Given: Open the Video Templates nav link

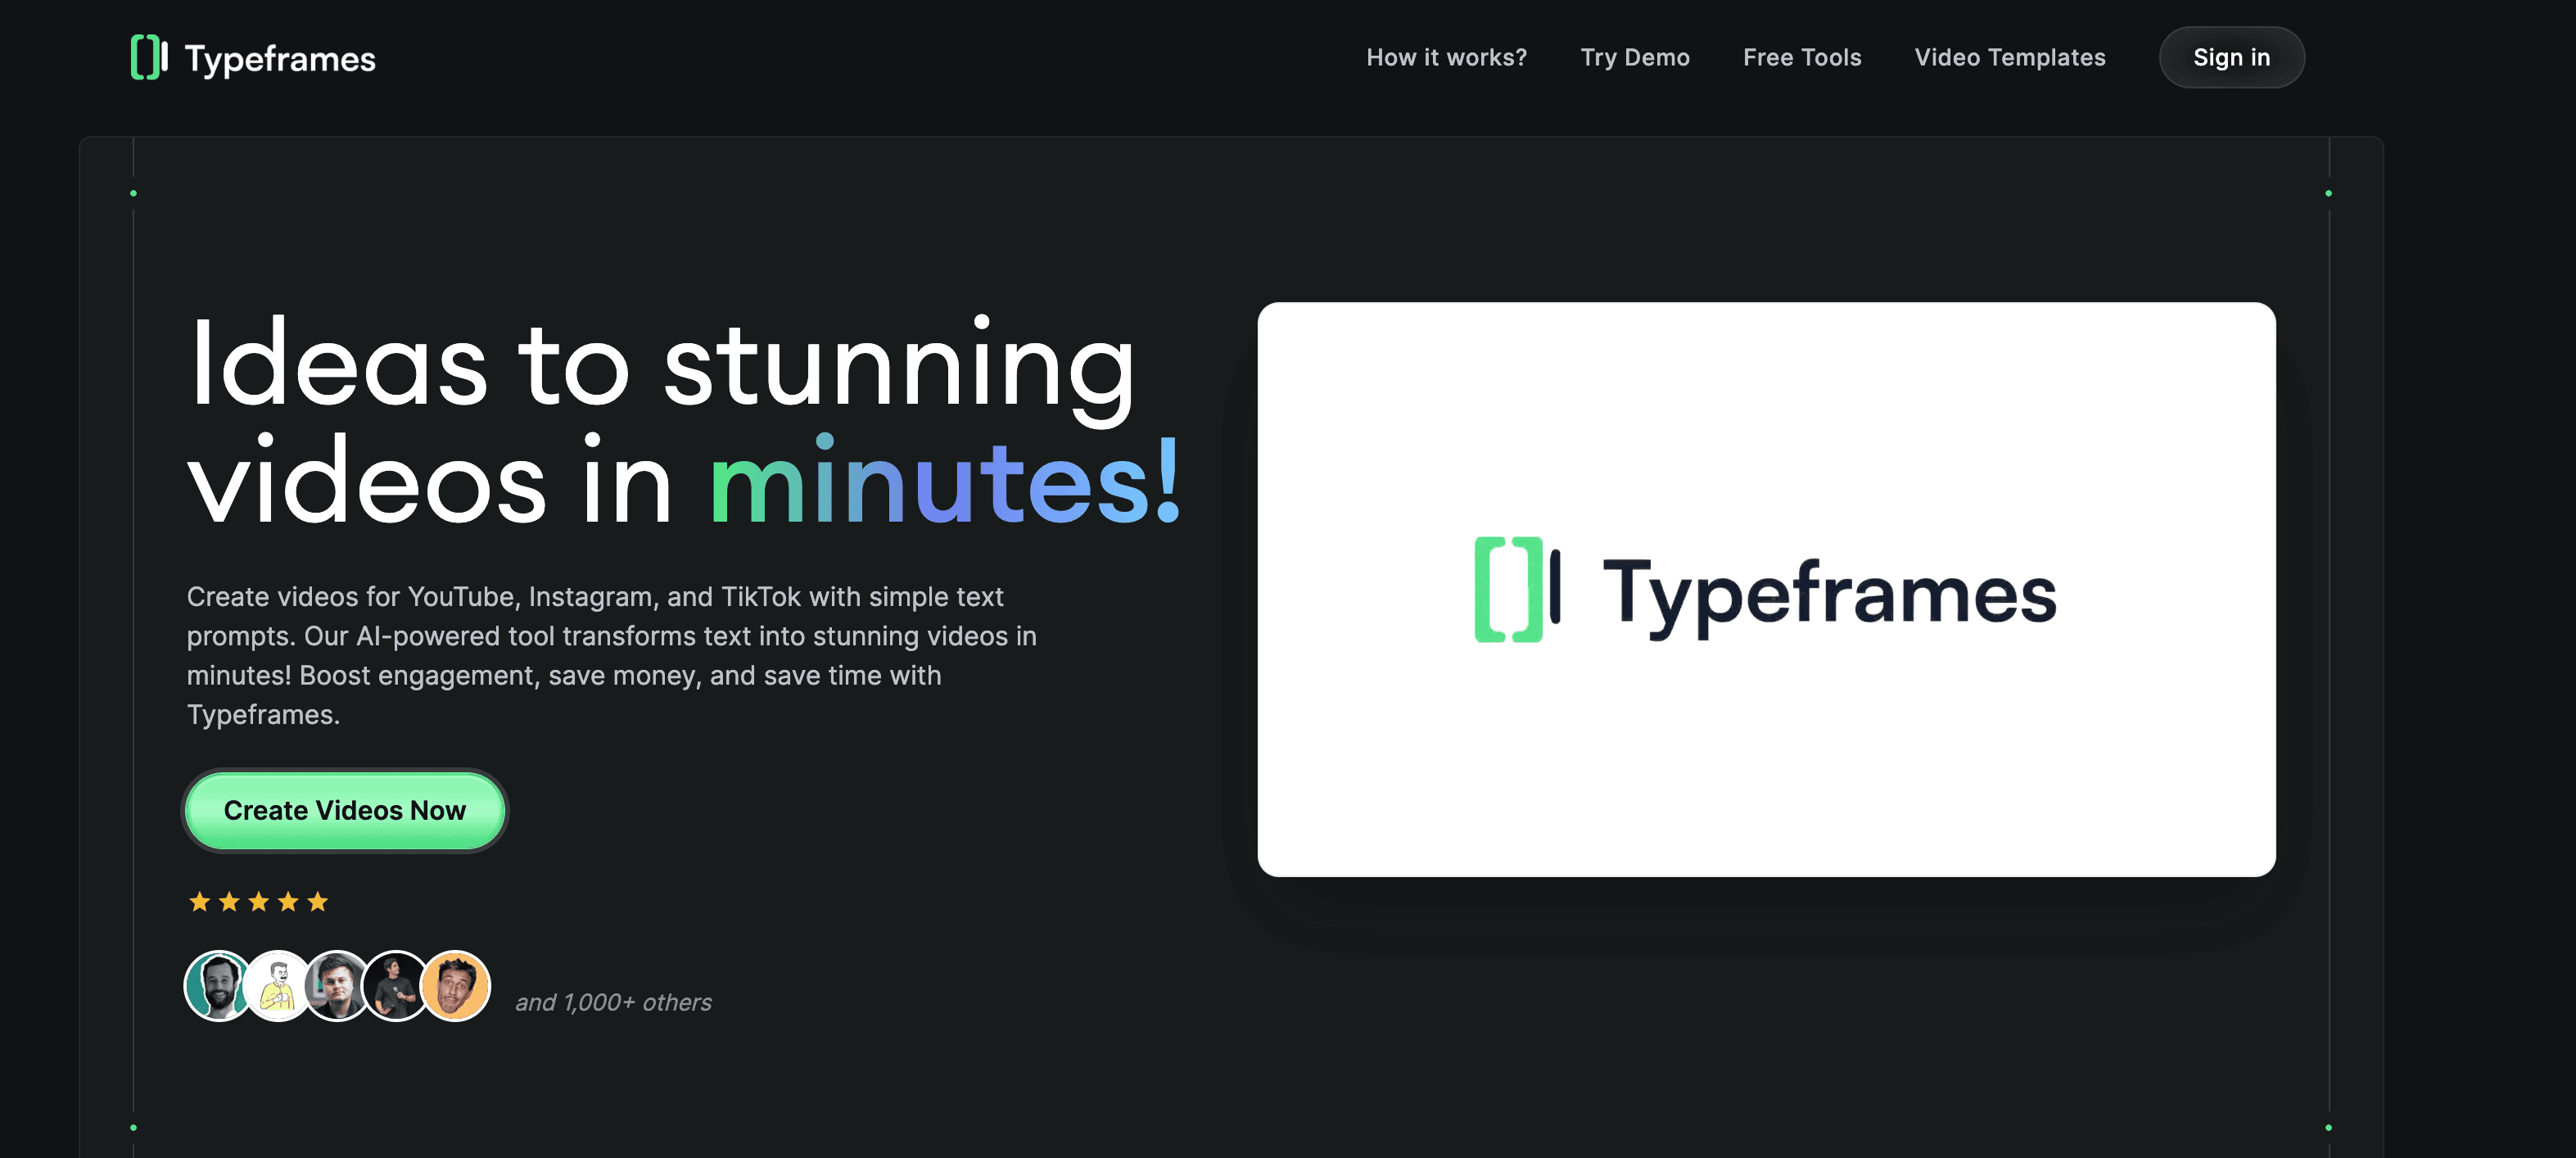Looking at the screenshot, I should (2009, 58).
